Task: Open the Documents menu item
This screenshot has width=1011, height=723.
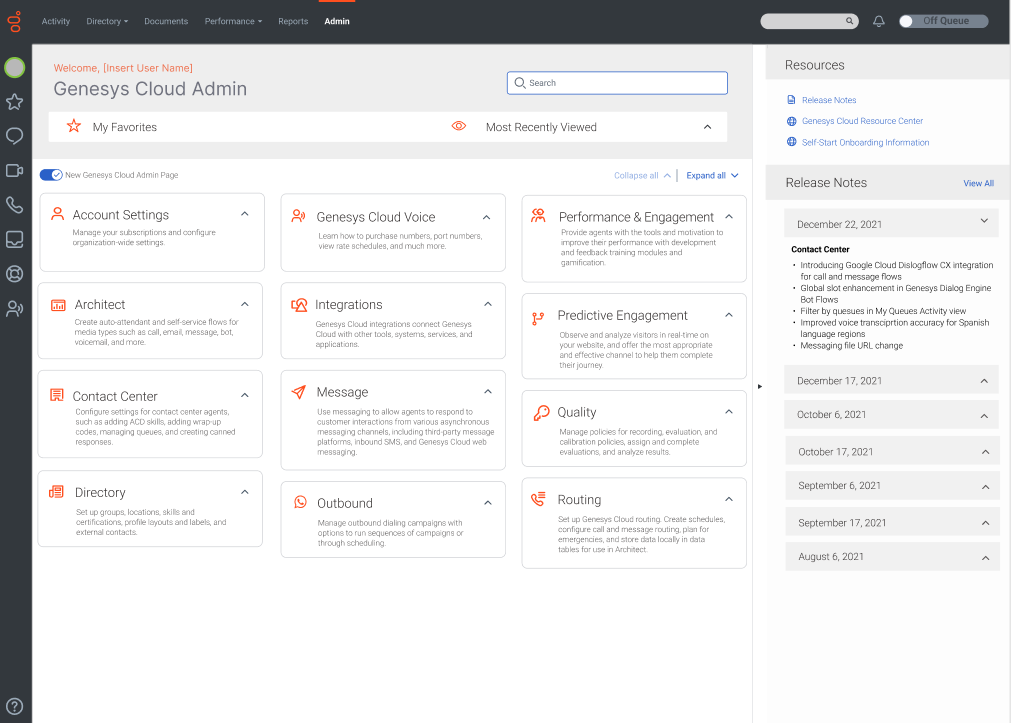Action: pyautogui.click(x=166, y=21)
